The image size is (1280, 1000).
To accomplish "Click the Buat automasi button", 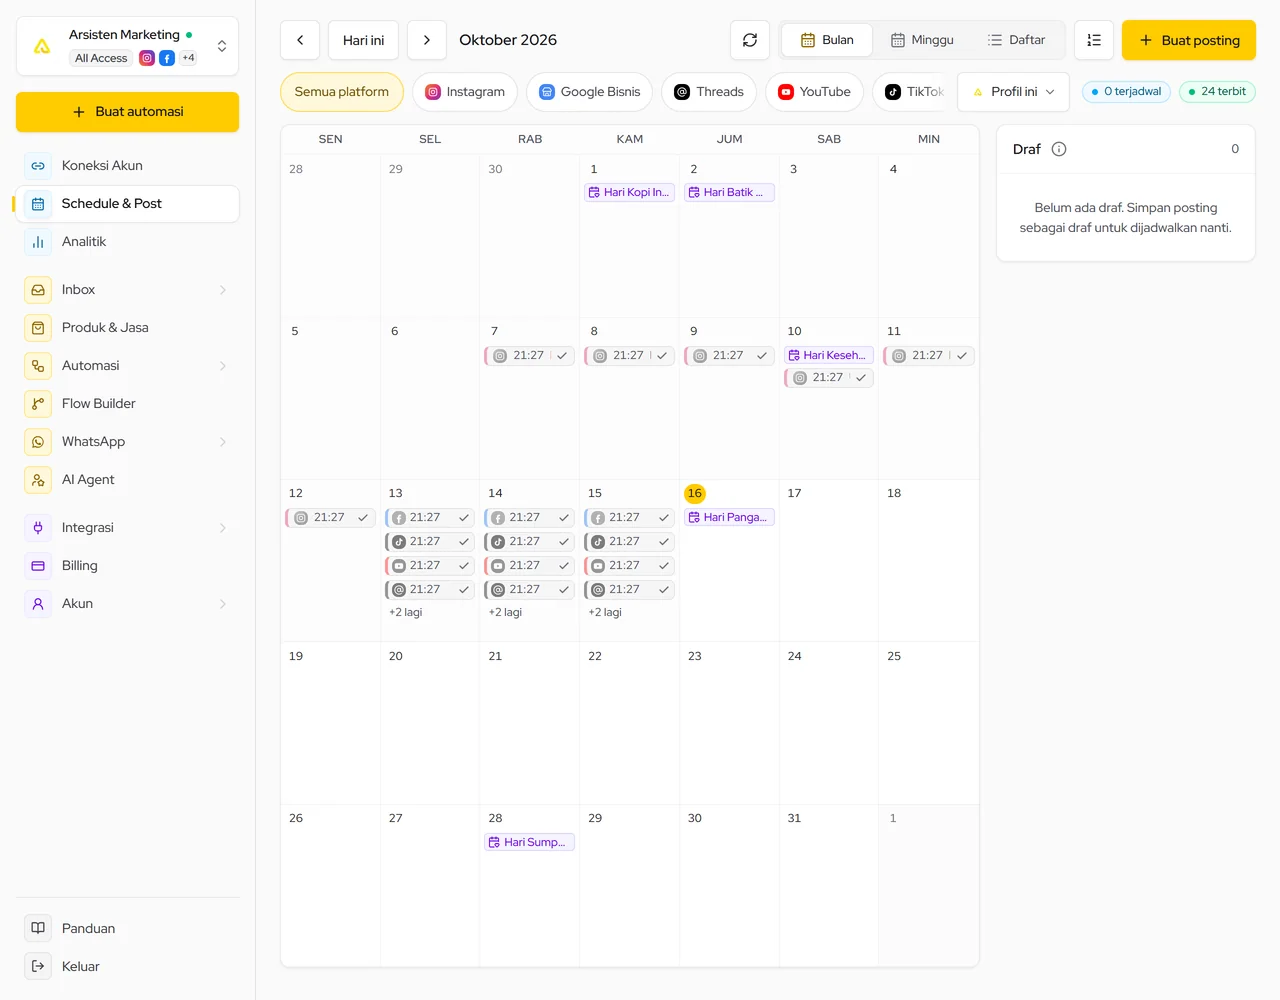I will pyautogui.click(x=127, y=112).
